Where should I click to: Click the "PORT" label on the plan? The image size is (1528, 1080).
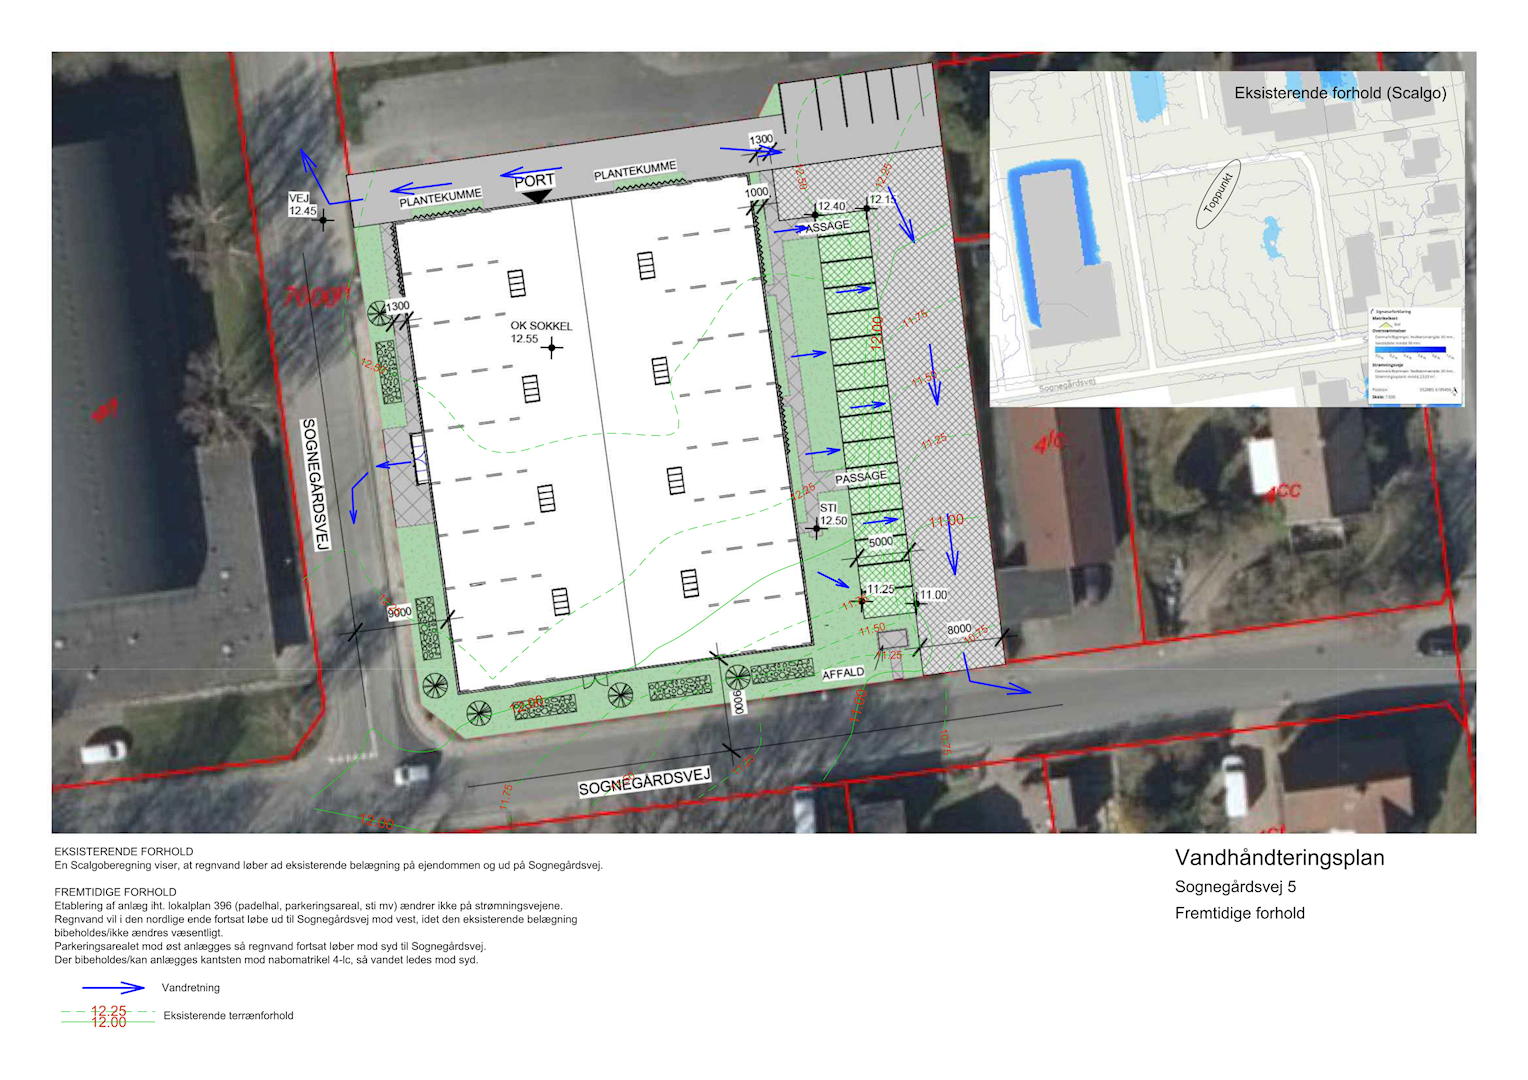pos(534,181)
